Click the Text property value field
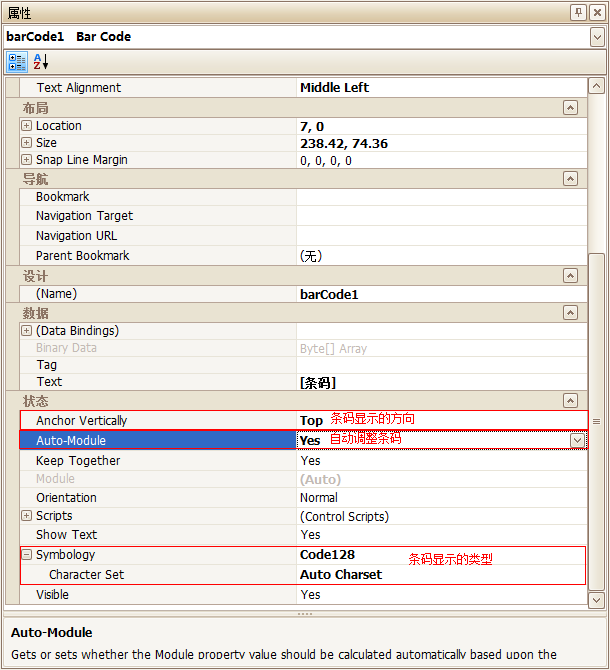 pos(440,382)
